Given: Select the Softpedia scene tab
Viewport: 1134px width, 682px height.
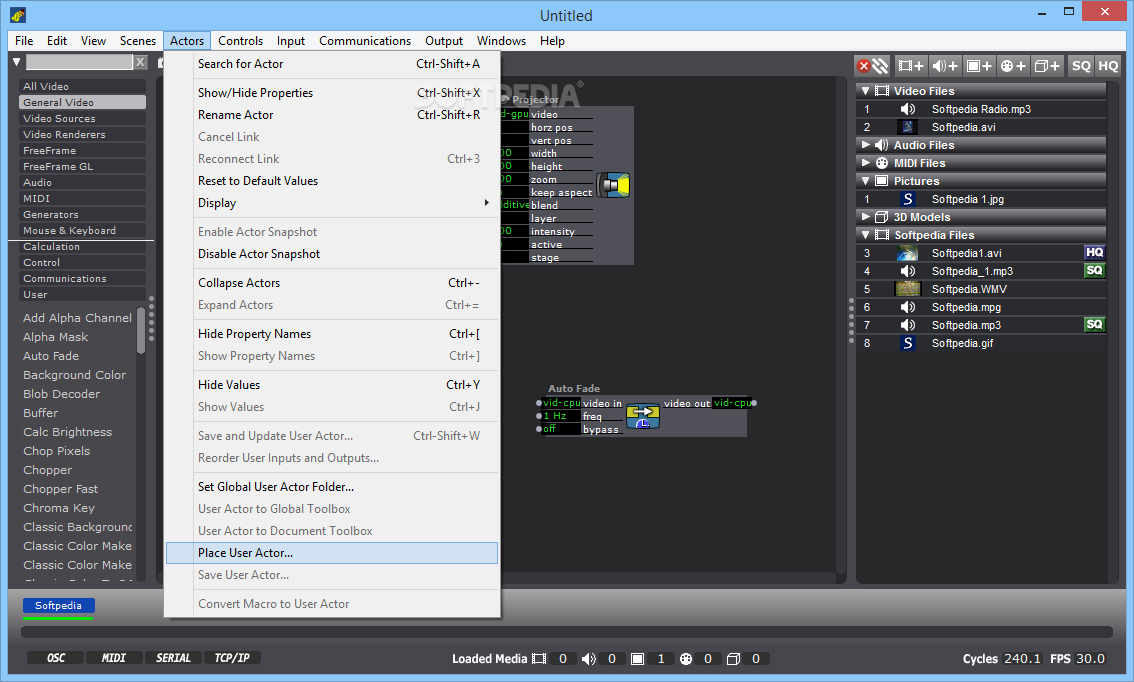Looking at the screenshot, I should pyautogui.click(x=59, y=606).
